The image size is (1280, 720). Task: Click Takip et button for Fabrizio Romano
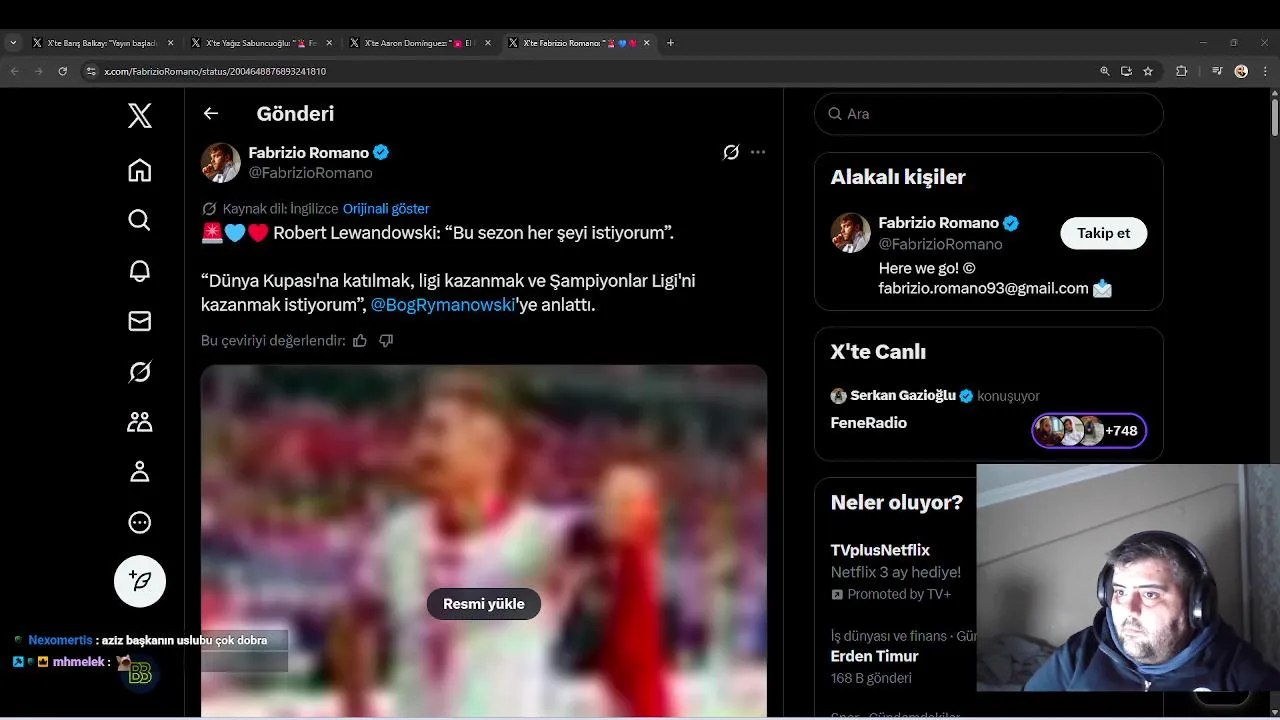click(1104, 233)
